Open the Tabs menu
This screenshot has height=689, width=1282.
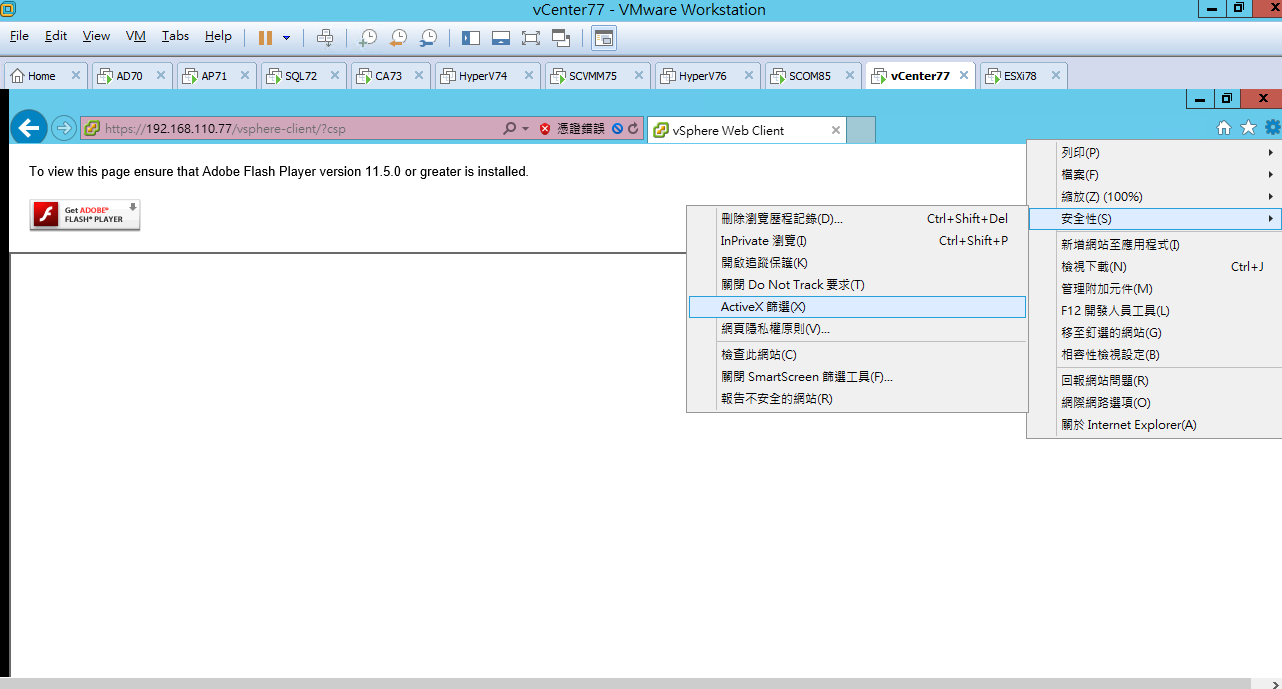(x=175, y=36)
